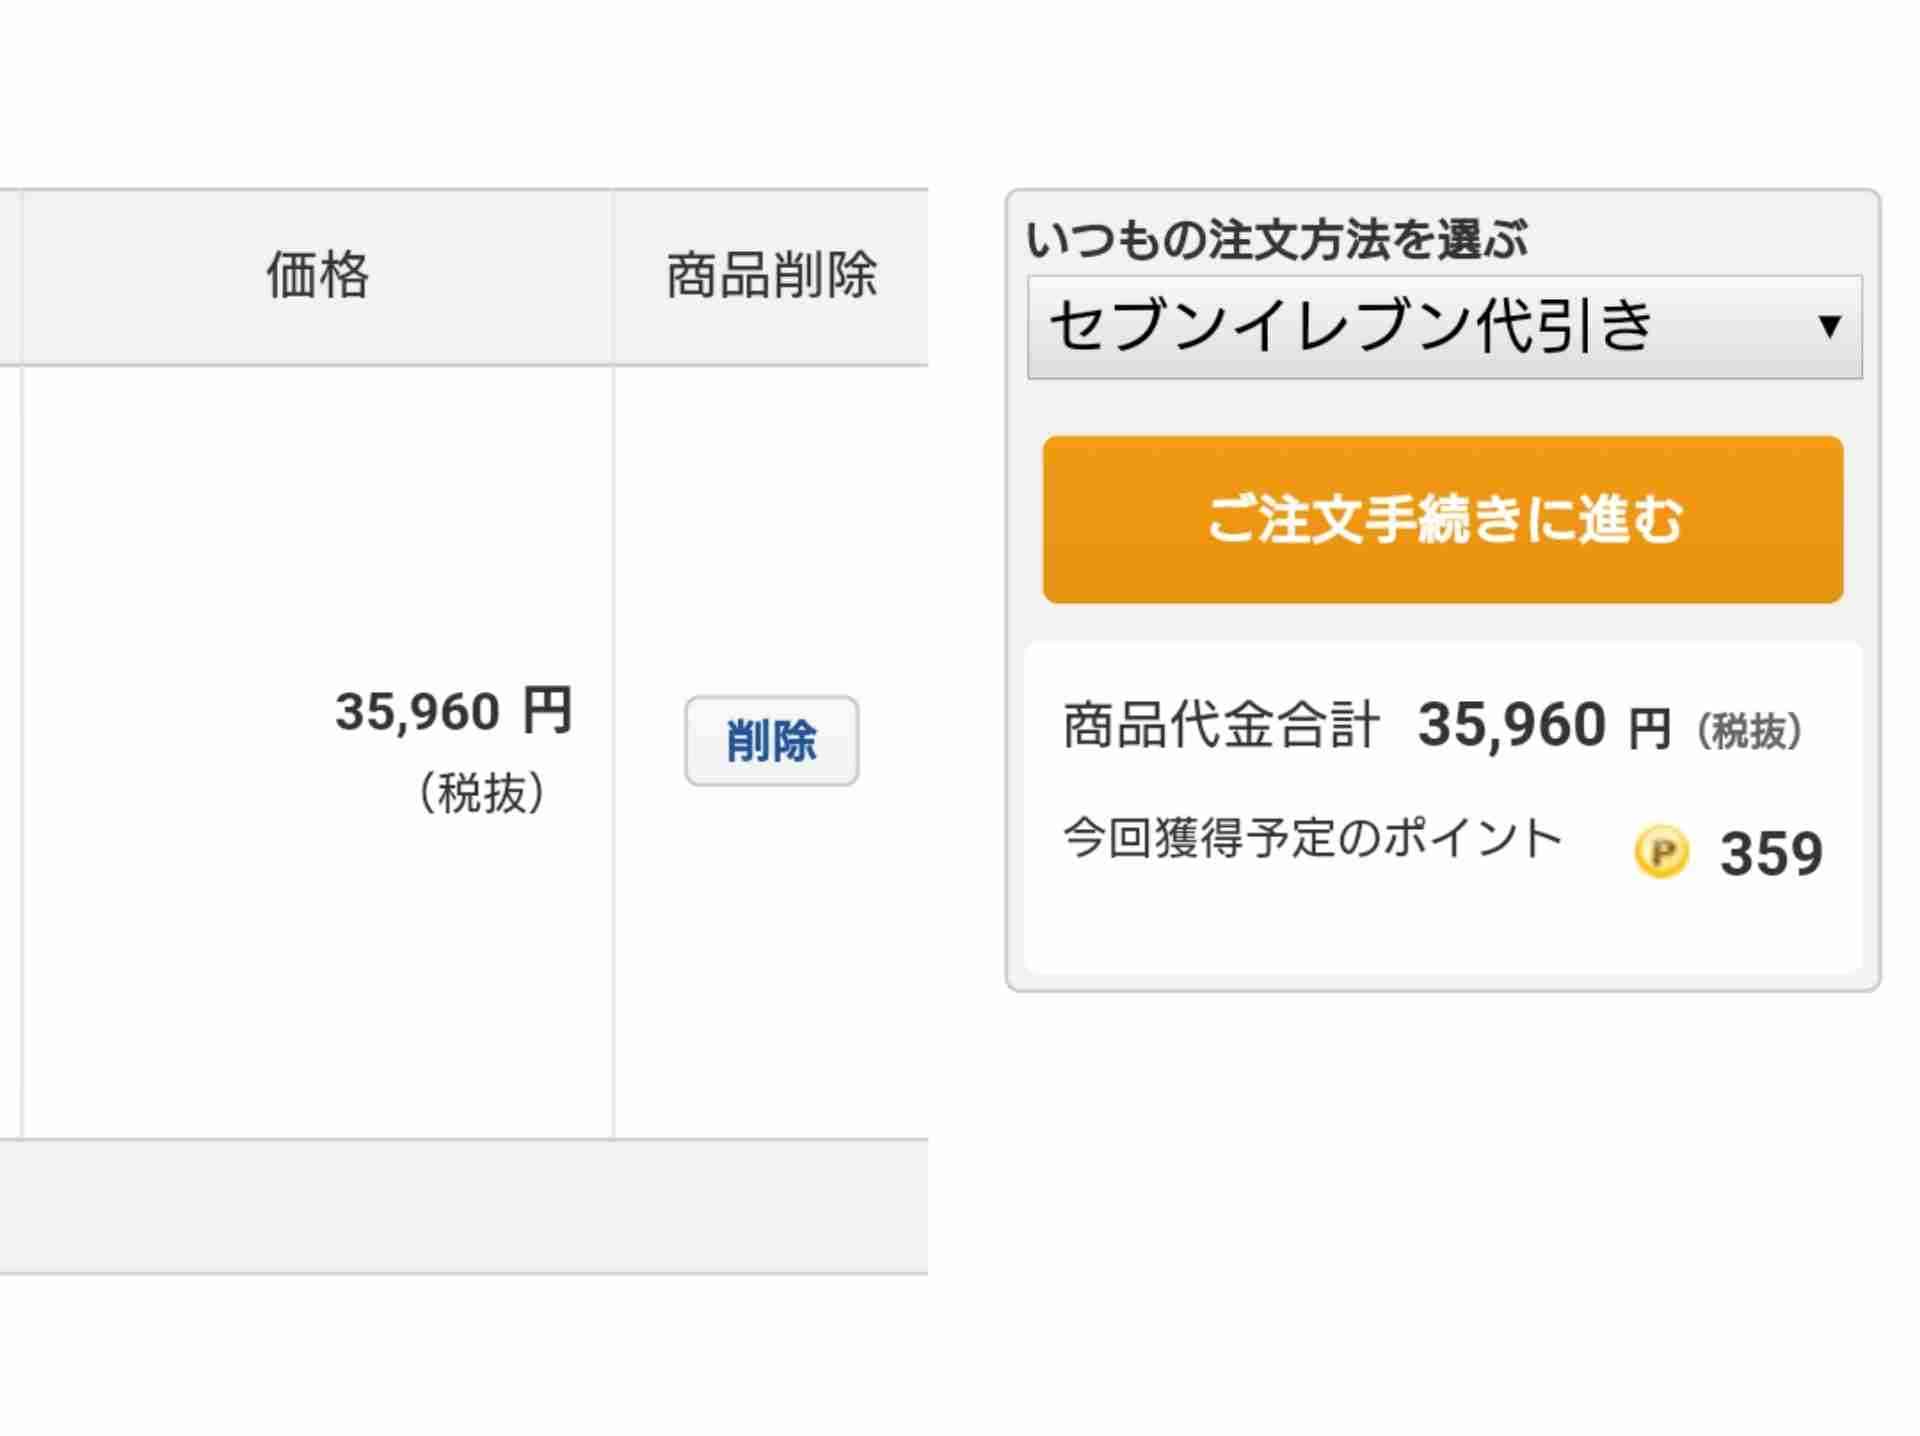Click the (税抜) note under item price

(481, 793)
